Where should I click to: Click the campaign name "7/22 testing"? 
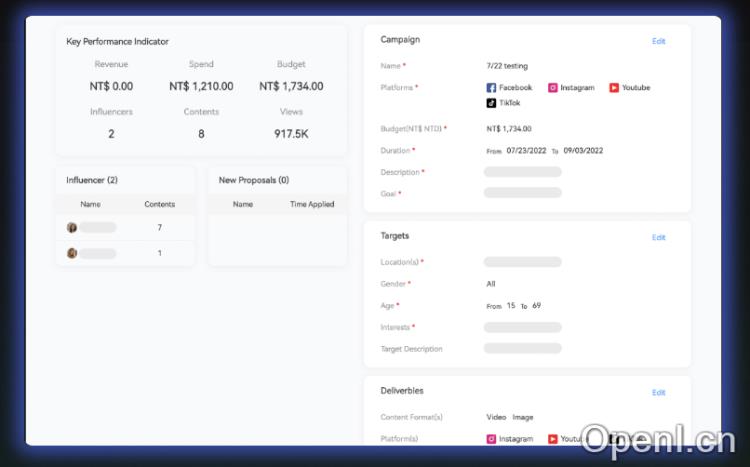(507, 66)
